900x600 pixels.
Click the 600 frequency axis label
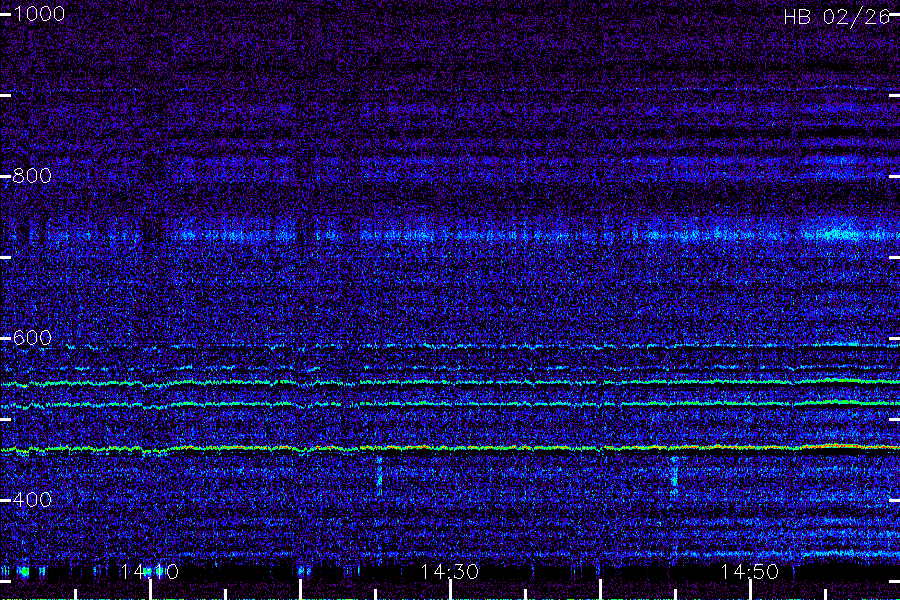[32, 338]
